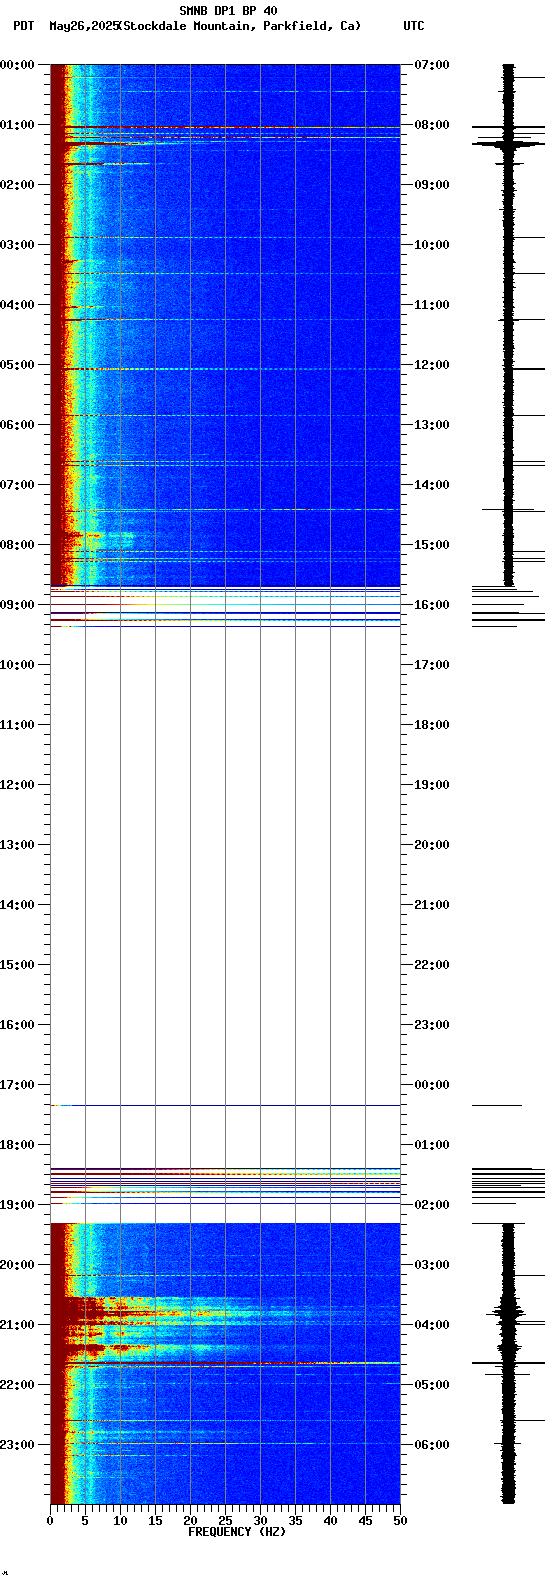Viewport: 552px width, 1584px height.
Task: Click the thin horizontal line near 17:20 PDT
Action: [225, 1105]
